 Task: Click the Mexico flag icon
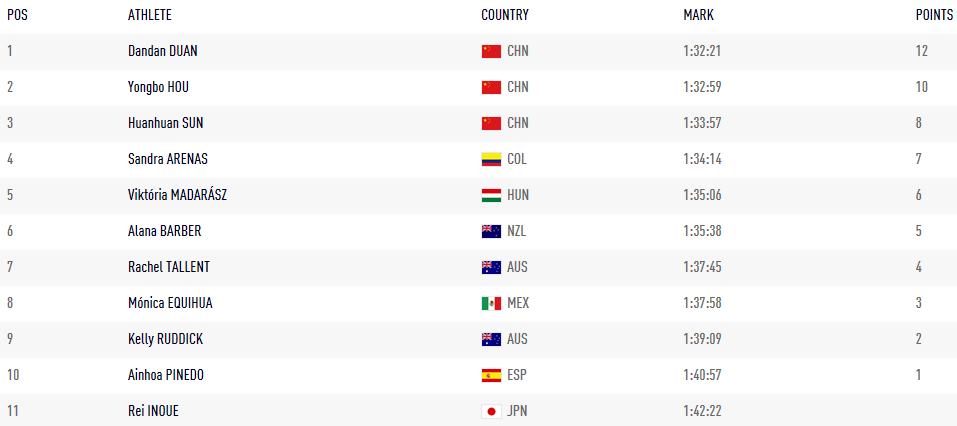click(x=491, y=303)
